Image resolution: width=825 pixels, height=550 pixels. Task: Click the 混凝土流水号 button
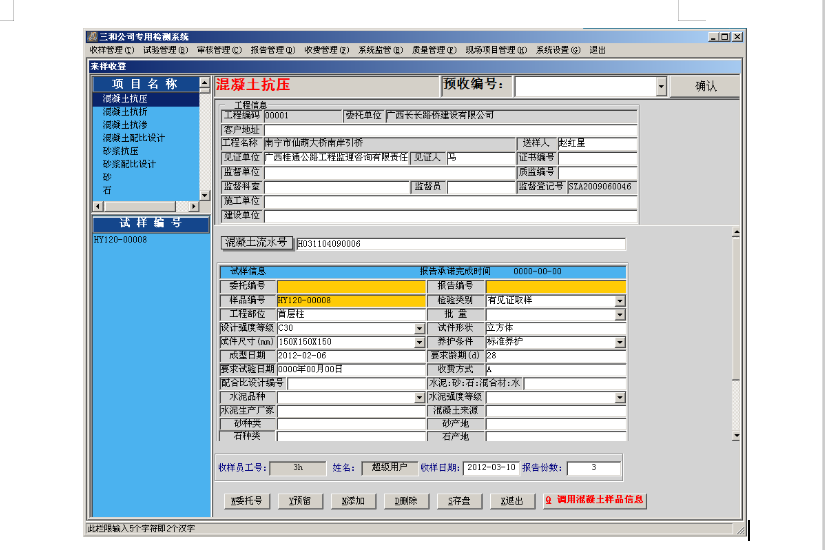point(256,243)
